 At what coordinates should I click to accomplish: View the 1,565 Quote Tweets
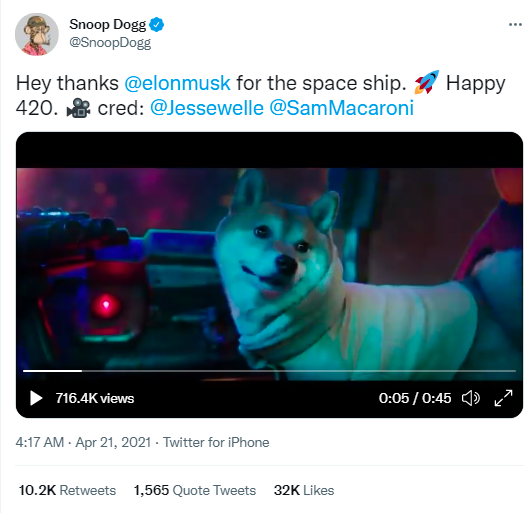pyautogui.click(x=195, y=490)
